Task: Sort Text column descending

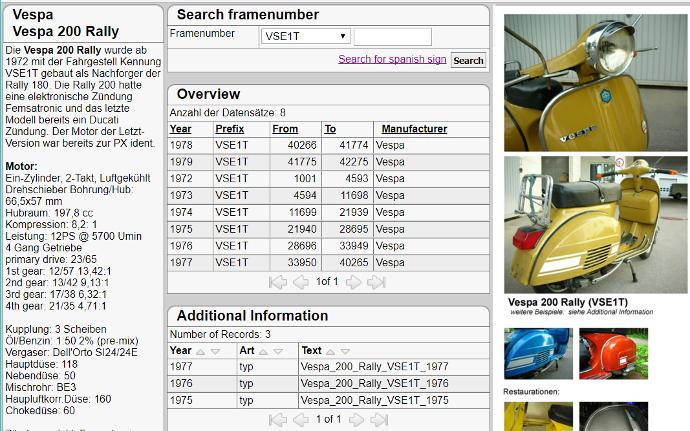Action: coord(346,352)
